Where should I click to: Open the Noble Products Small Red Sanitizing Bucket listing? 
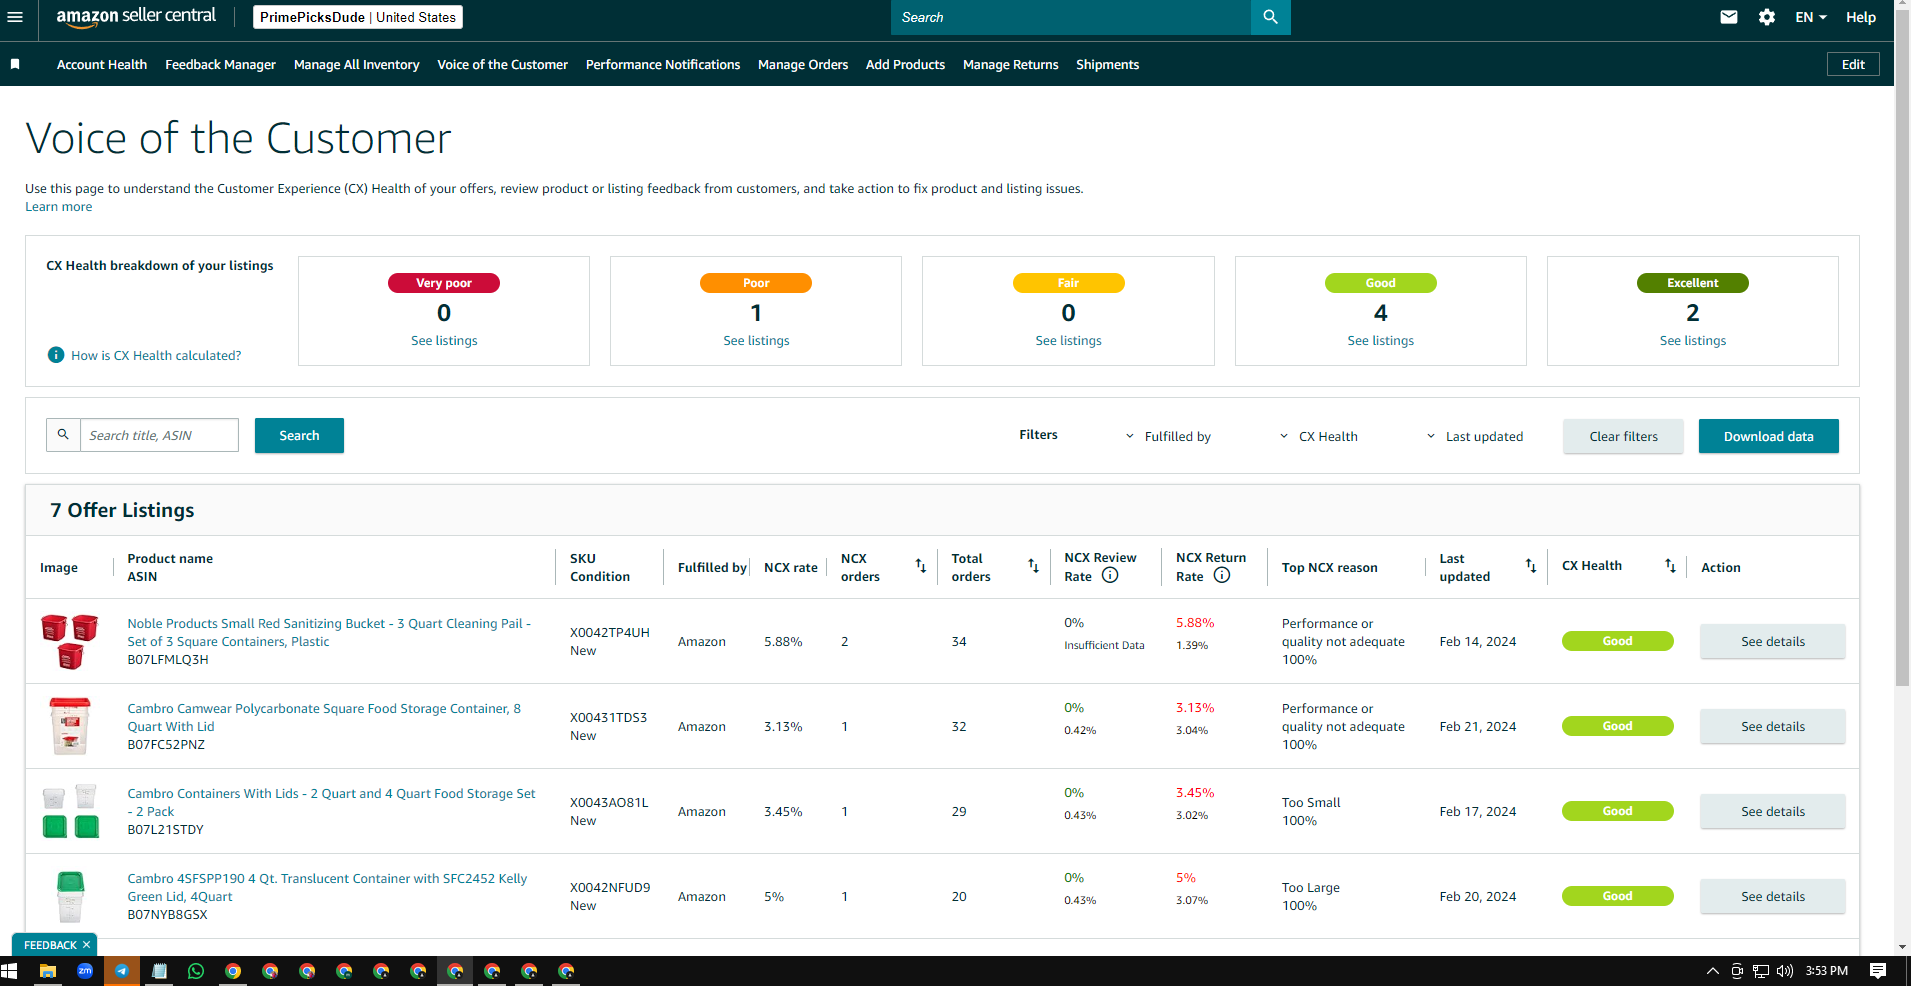[x=329, y=632]
